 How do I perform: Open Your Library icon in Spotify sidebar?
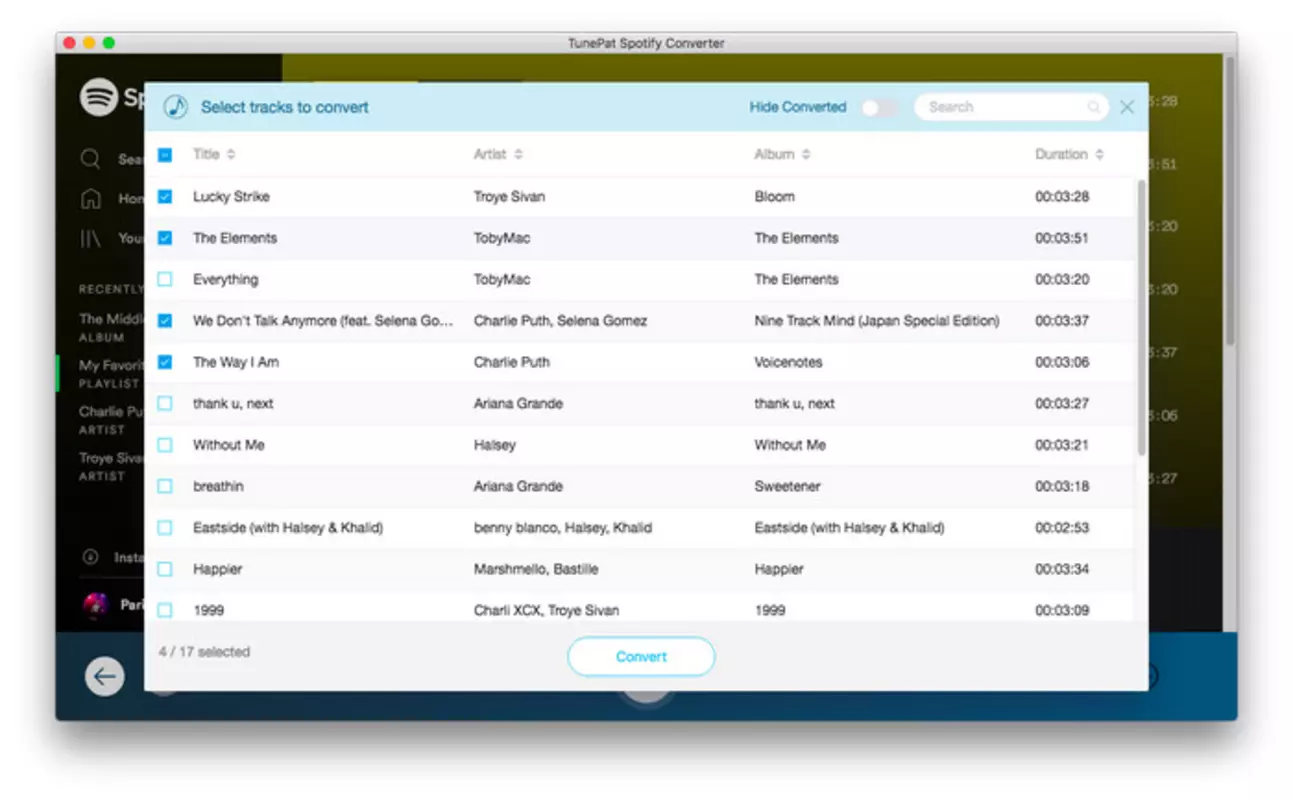[91, 238]
